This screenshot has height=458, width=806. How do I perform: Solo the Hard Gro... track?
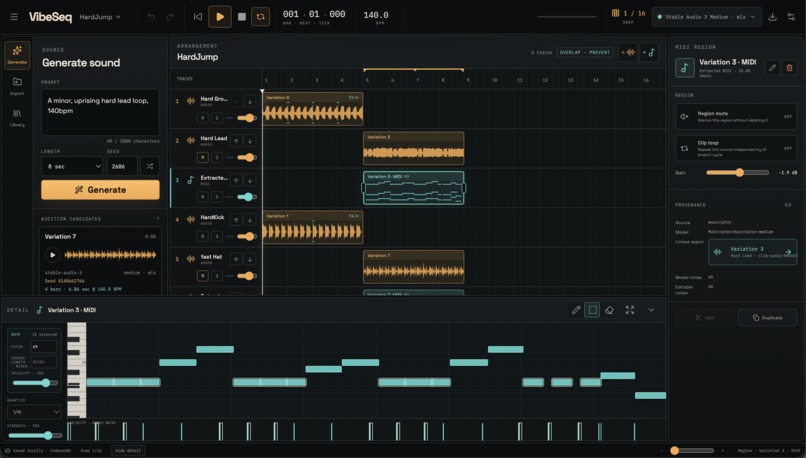217,118
